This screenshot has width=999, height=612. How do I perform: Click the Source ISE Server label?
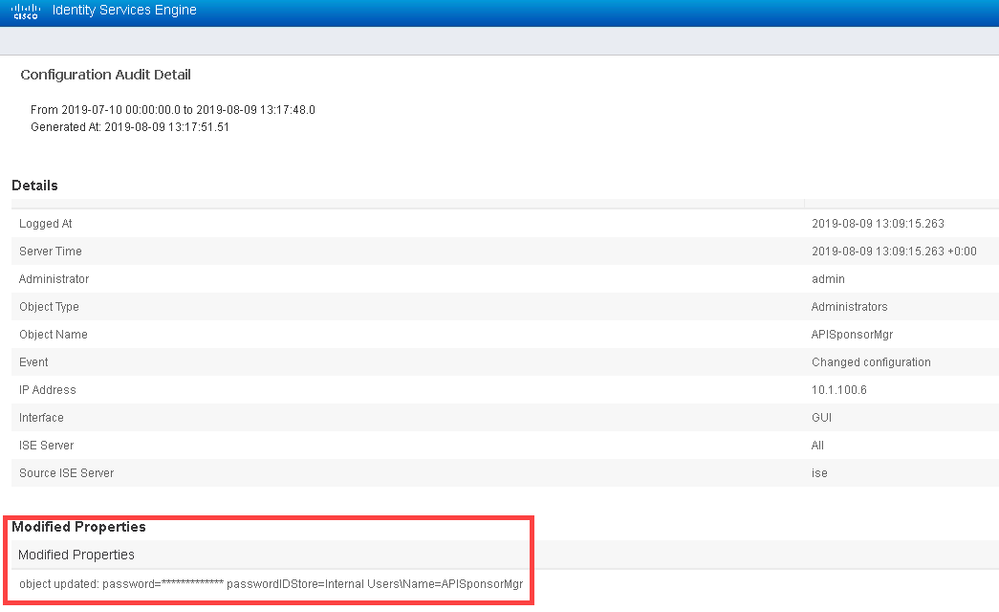coord(66,473)
